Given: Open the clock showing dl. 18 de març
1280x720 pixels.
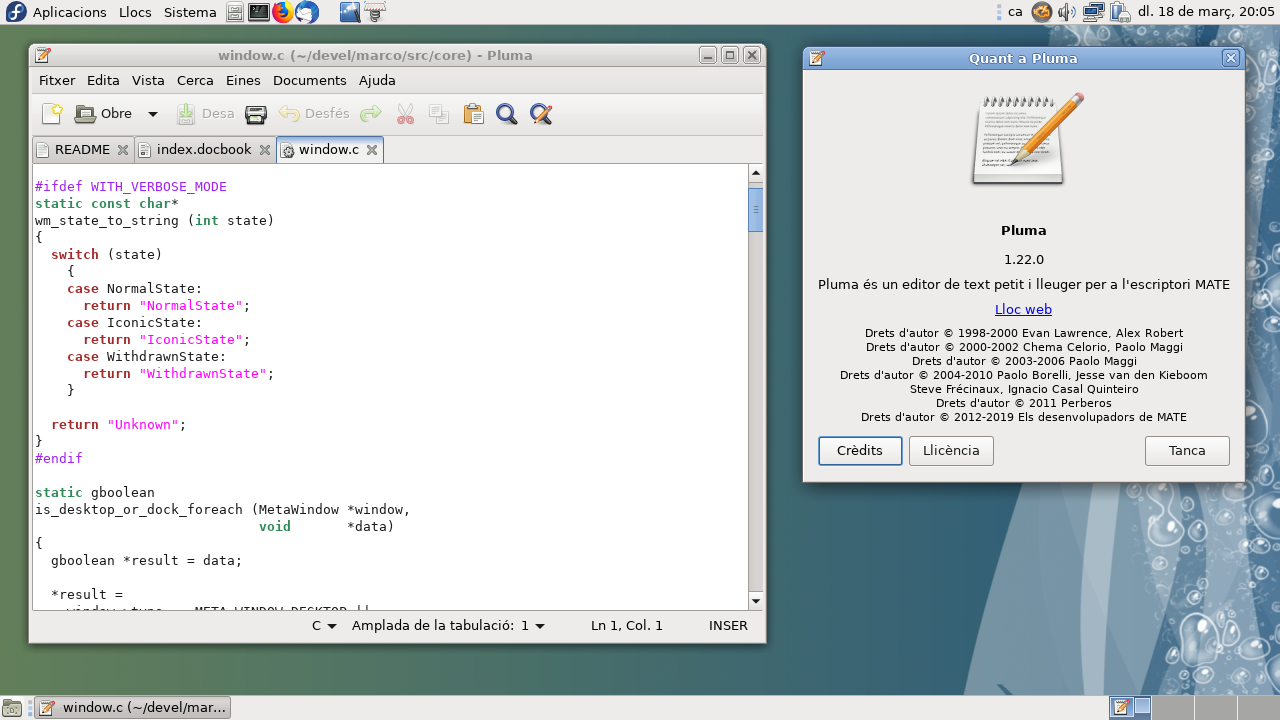Looking at the screenshot, I should click(1205, 12).
